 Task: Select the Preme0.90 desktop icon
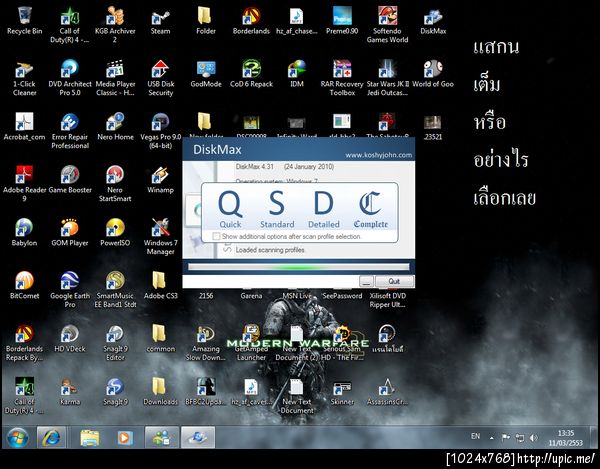(342, 21)
